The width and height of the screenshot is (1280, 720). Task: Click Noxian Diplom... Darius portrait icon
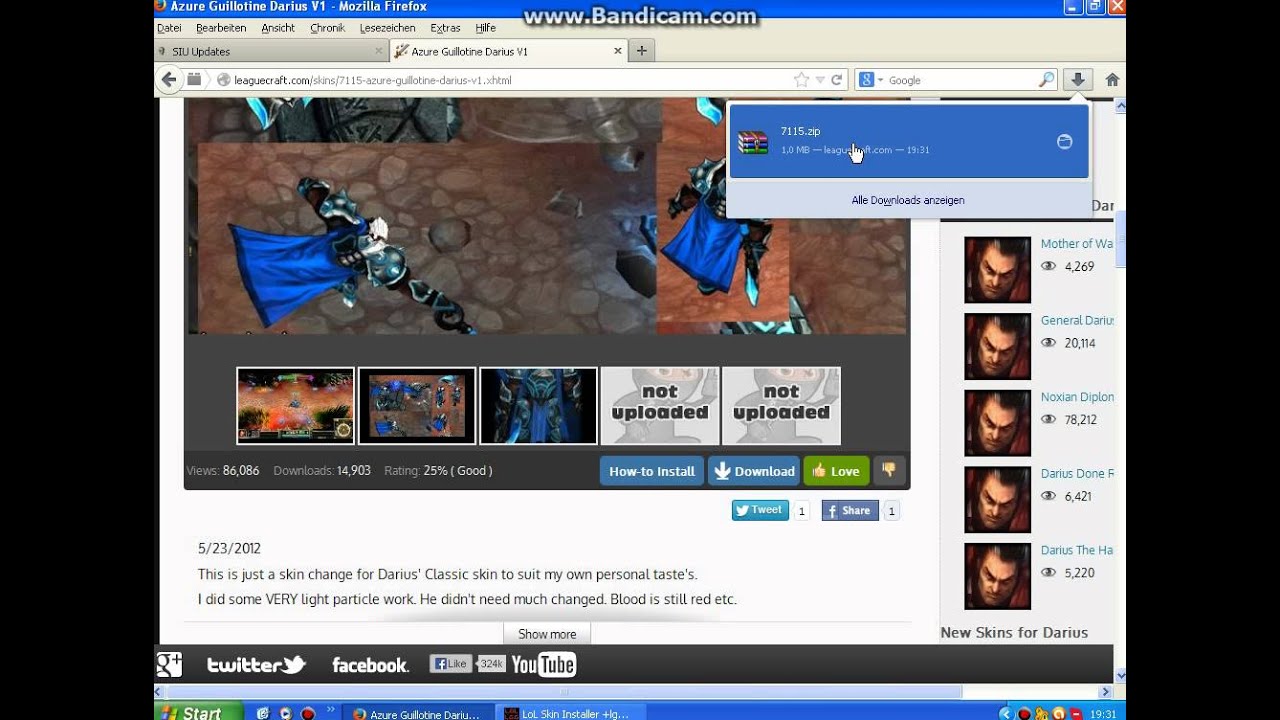click(997, 423)
